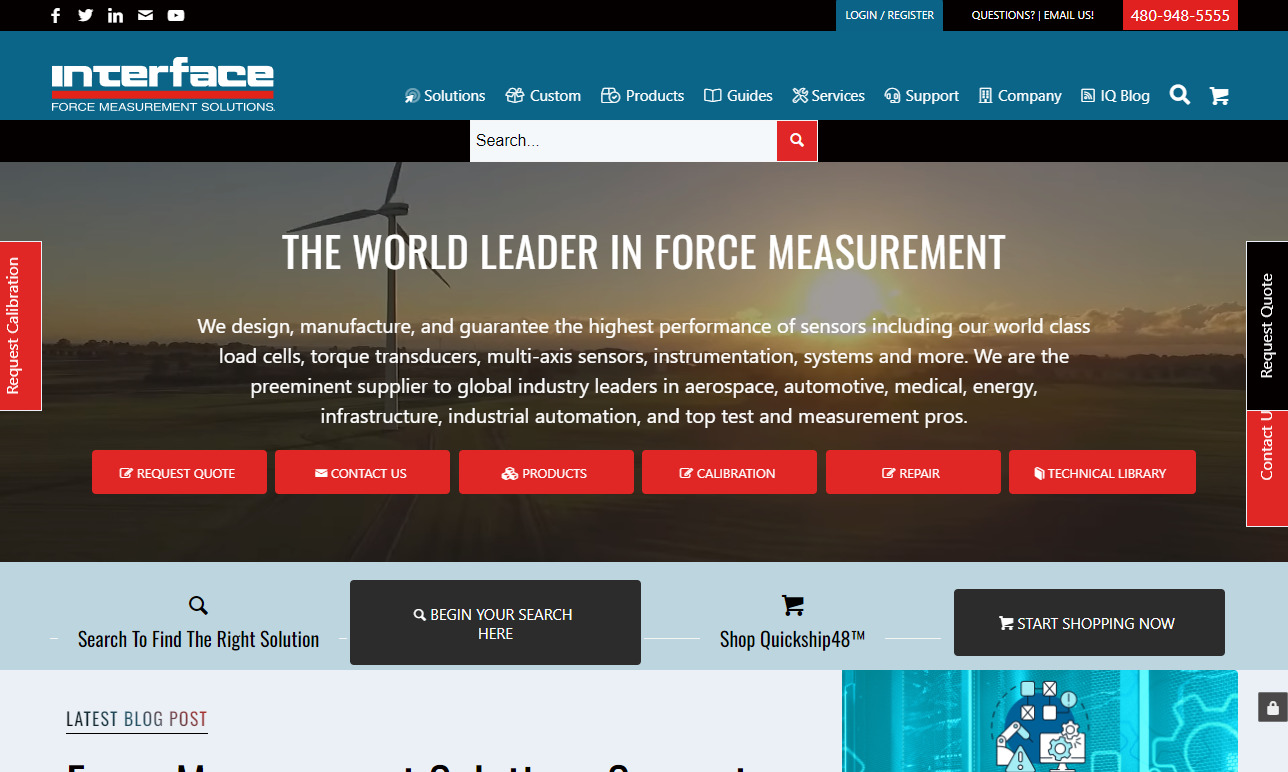Image resolution: width=1288 pixels, height=772 pixels.
Task: Click the email envelope icon
Action: (146, 15)
